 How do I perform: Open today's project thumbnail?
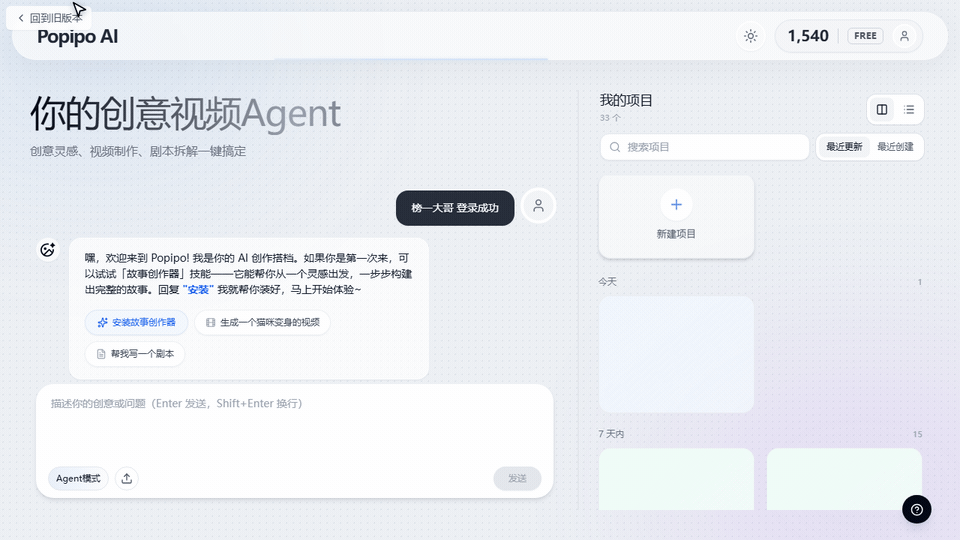click(x=676, y=354)
